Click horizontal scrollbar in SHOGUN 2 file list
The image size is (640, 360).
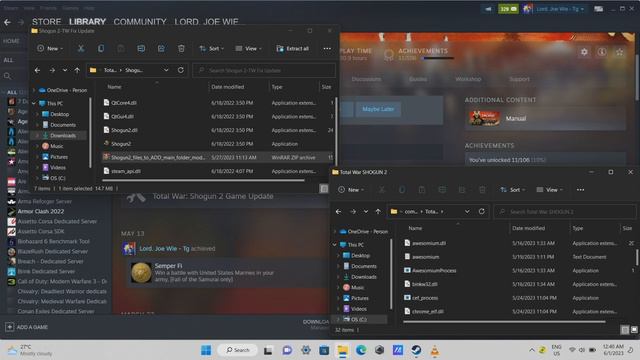click(x=504, y=322)
